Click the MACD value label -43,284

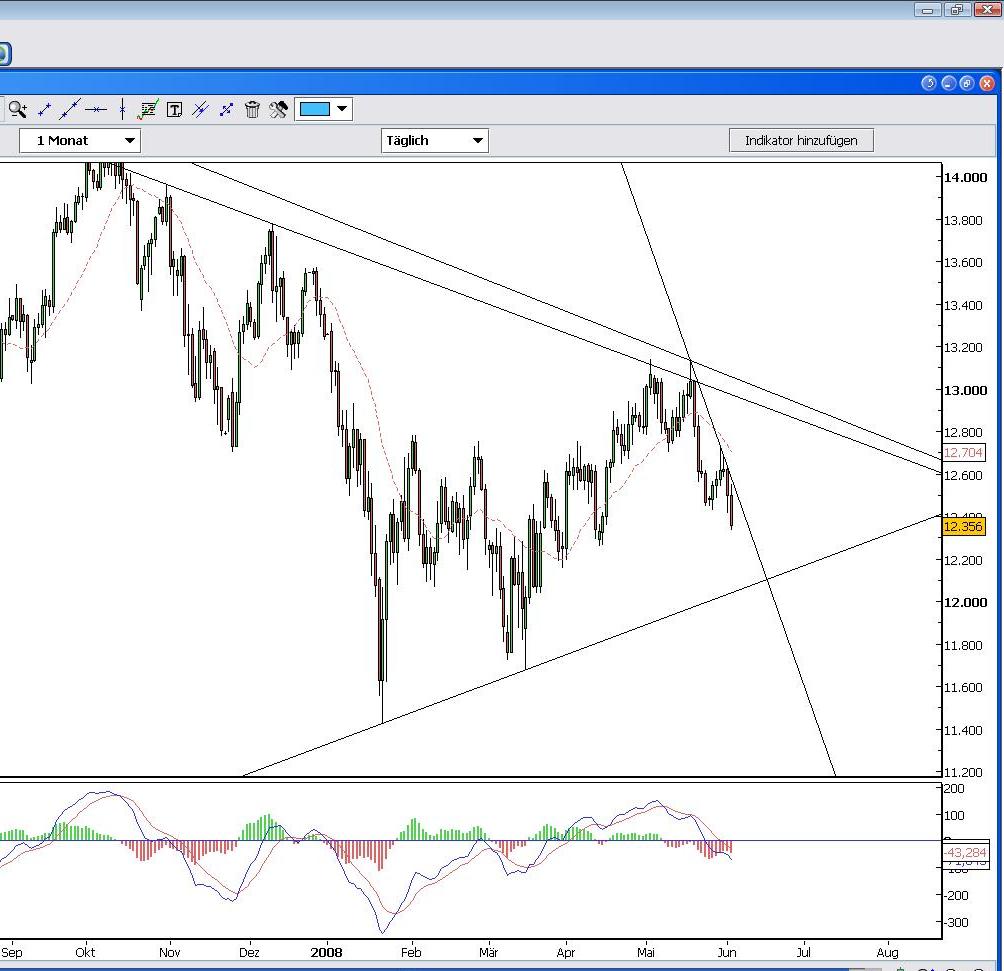point(966,853)
